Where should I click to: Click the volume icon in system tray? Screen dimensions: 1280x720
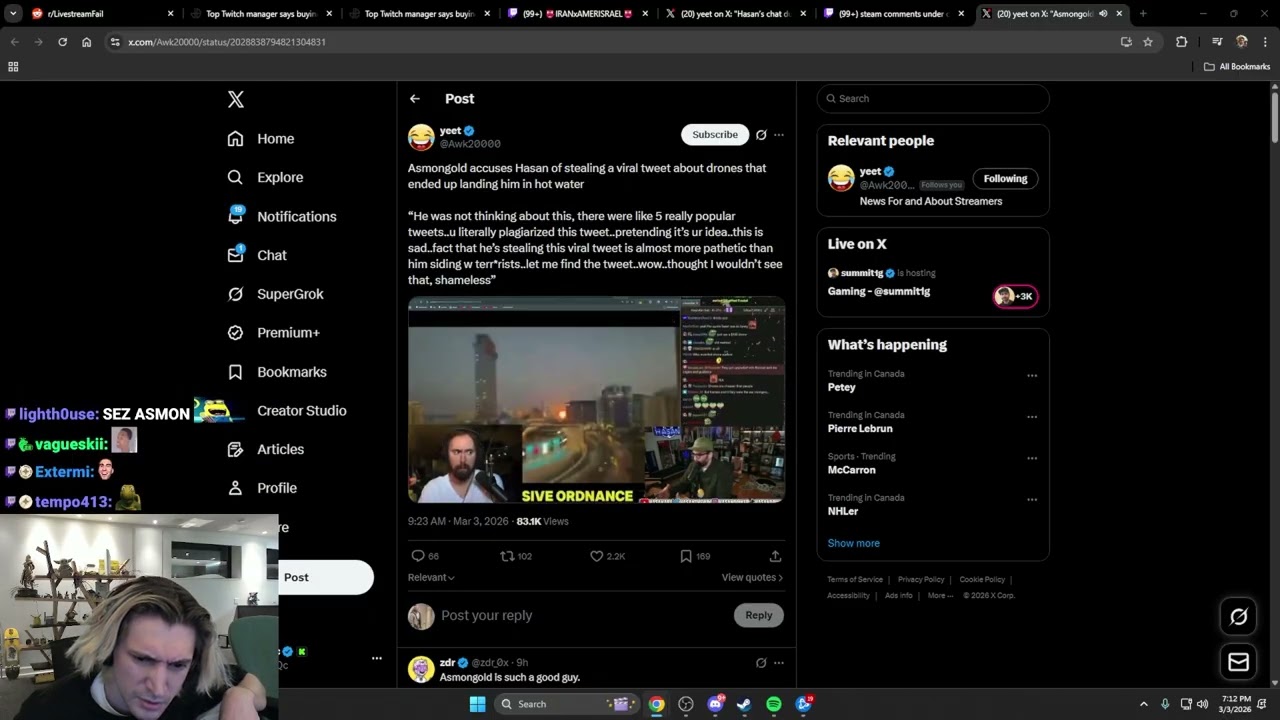1202,704
